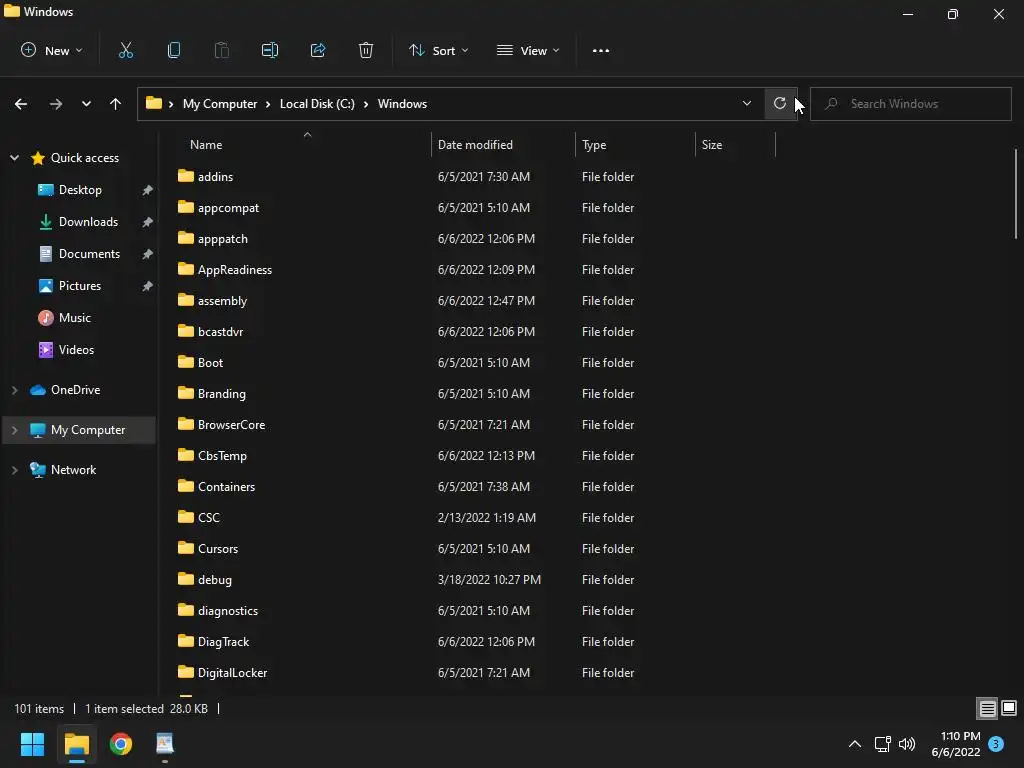Image resolution: width=1024 pixels, height=768 pixels.
Task: Switch to details view layout
Action: pos(987,708)
